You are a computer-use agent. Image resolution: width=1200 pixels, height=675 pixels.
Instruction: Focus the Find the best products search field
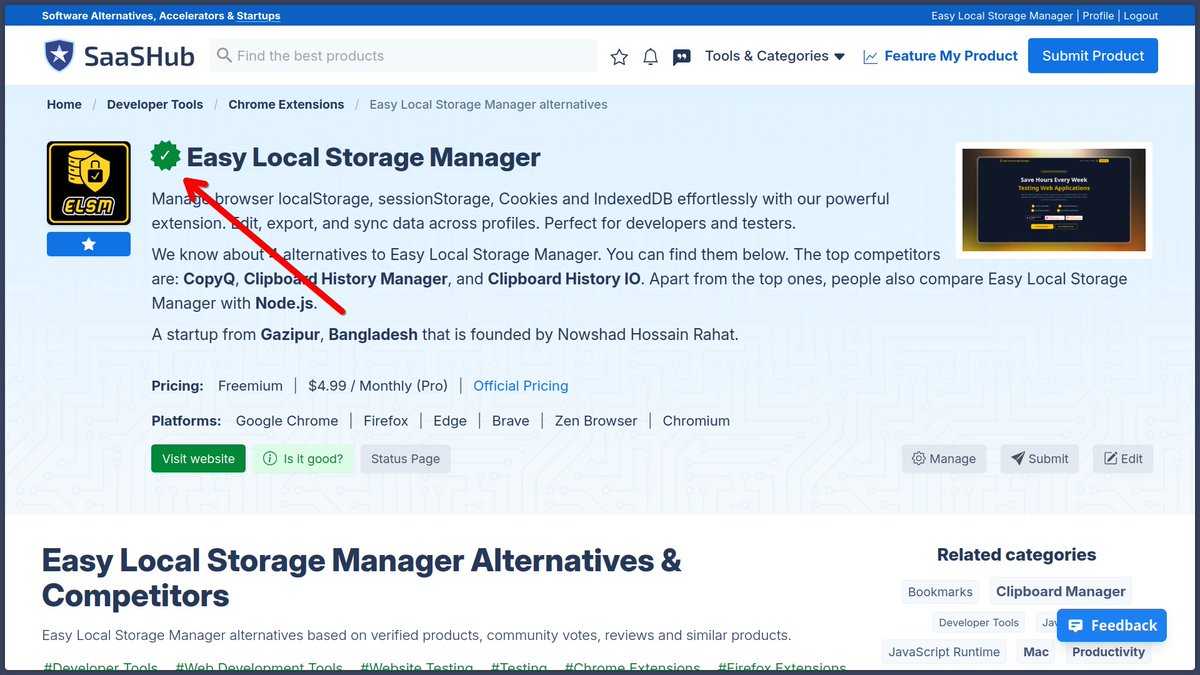pos(403,56)
